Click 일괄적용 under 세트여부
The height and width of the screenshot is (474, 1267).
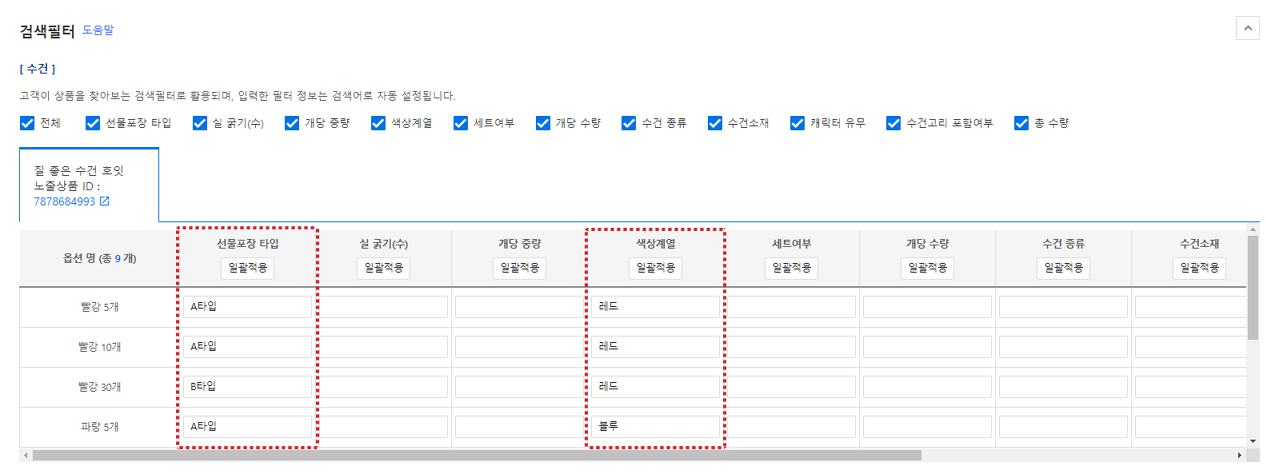[791, 268]
